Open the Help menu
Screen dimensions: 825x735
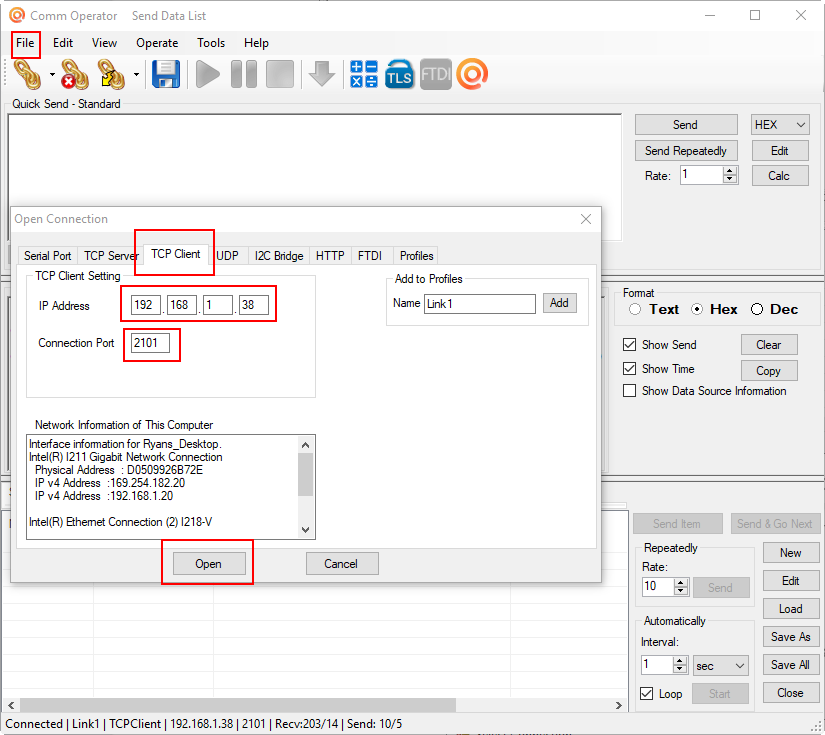(x=256, y=43)
